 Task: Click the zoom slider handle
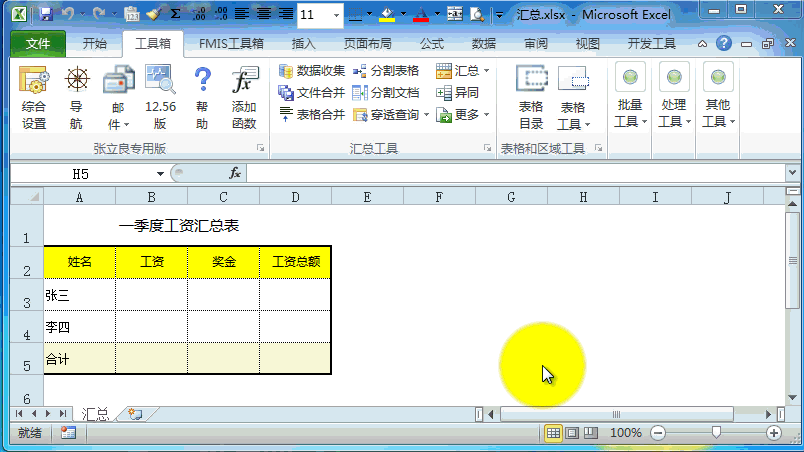coord(716,433)
